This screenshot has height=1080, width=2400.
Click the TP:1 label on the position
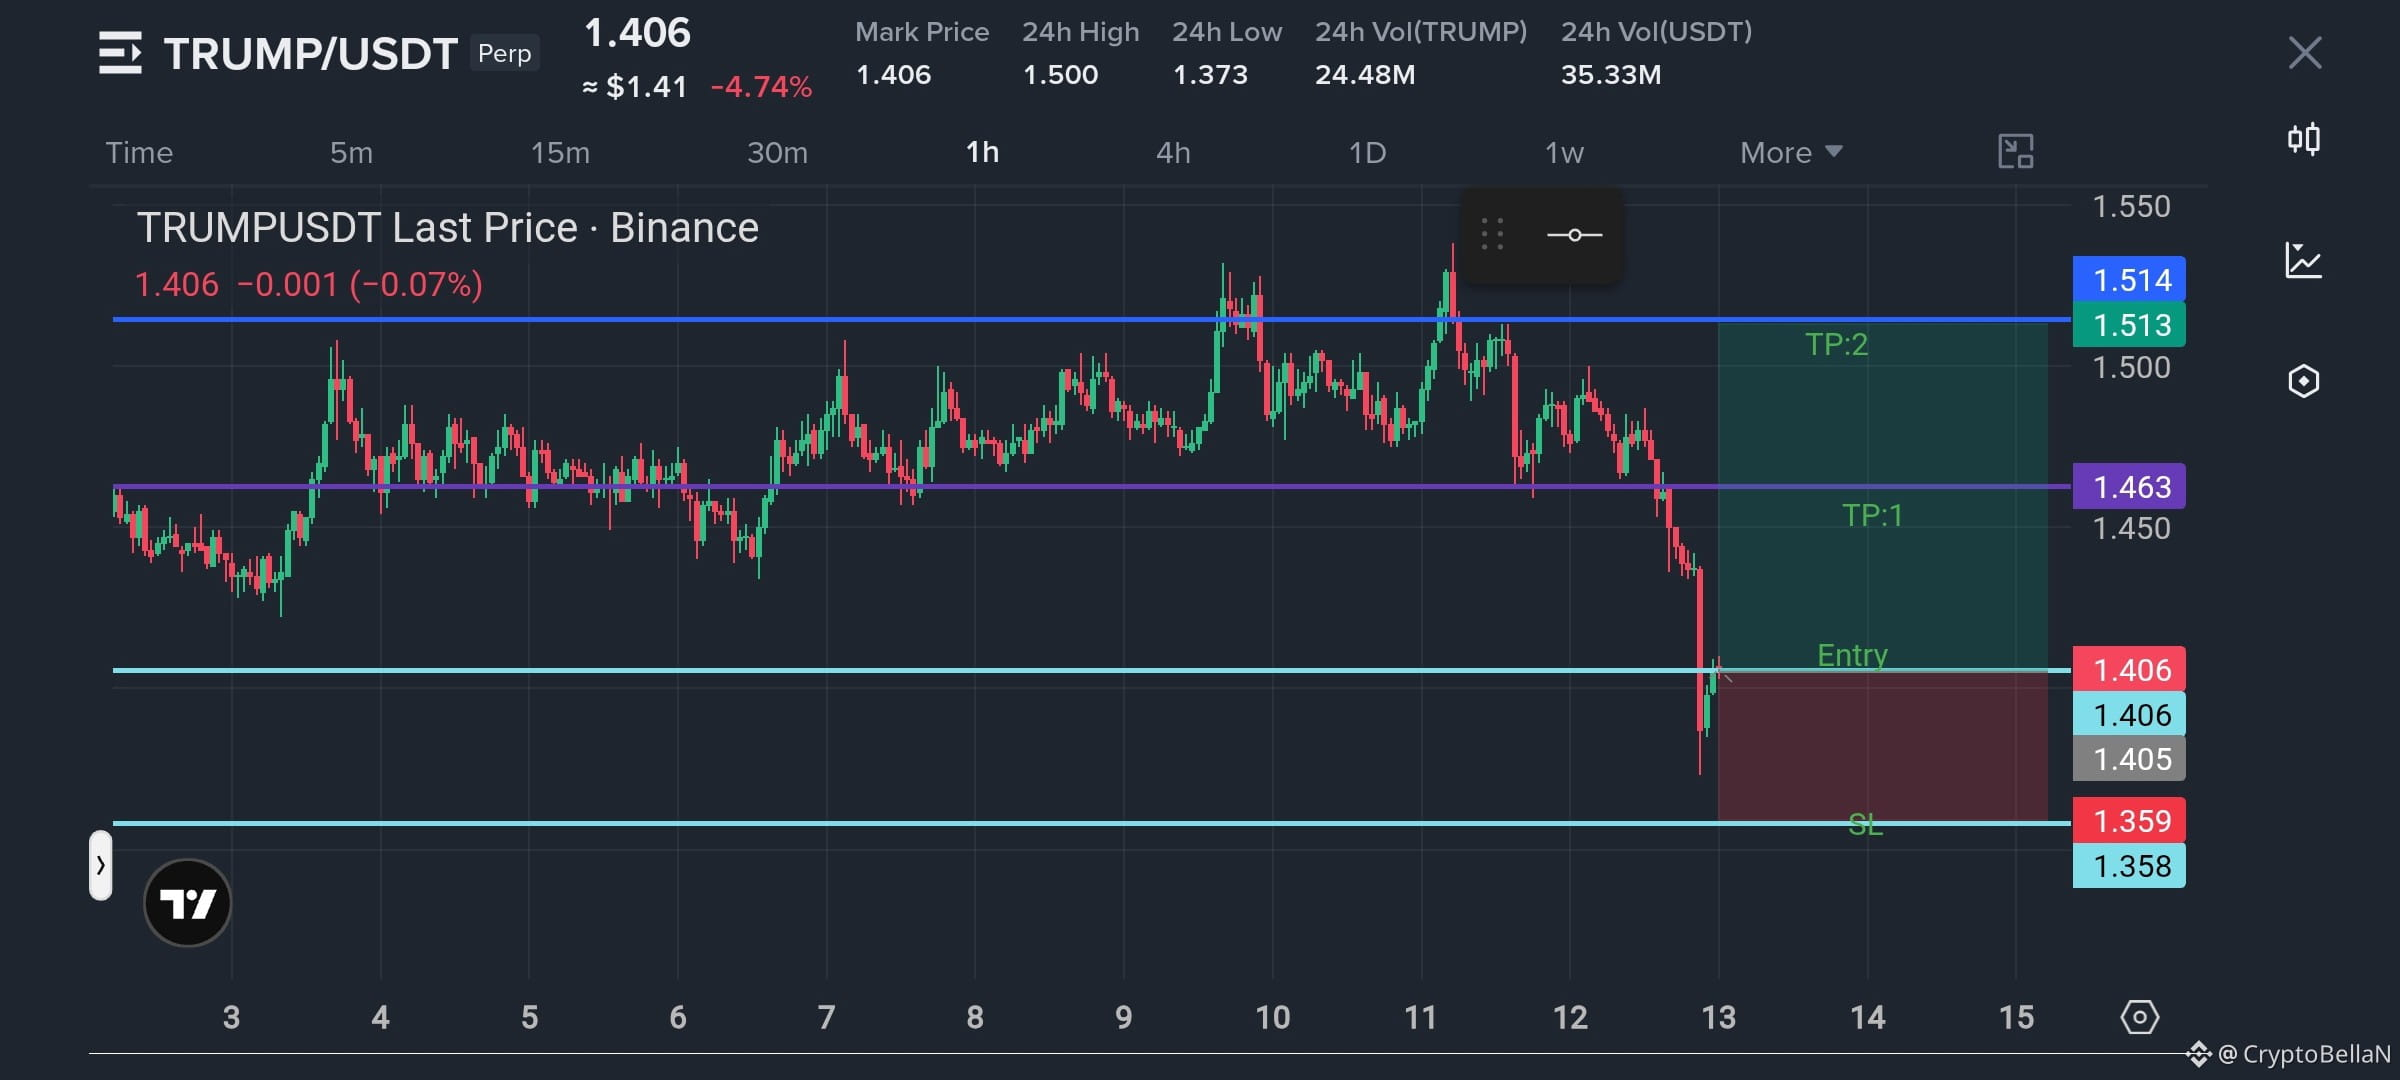1872,515
